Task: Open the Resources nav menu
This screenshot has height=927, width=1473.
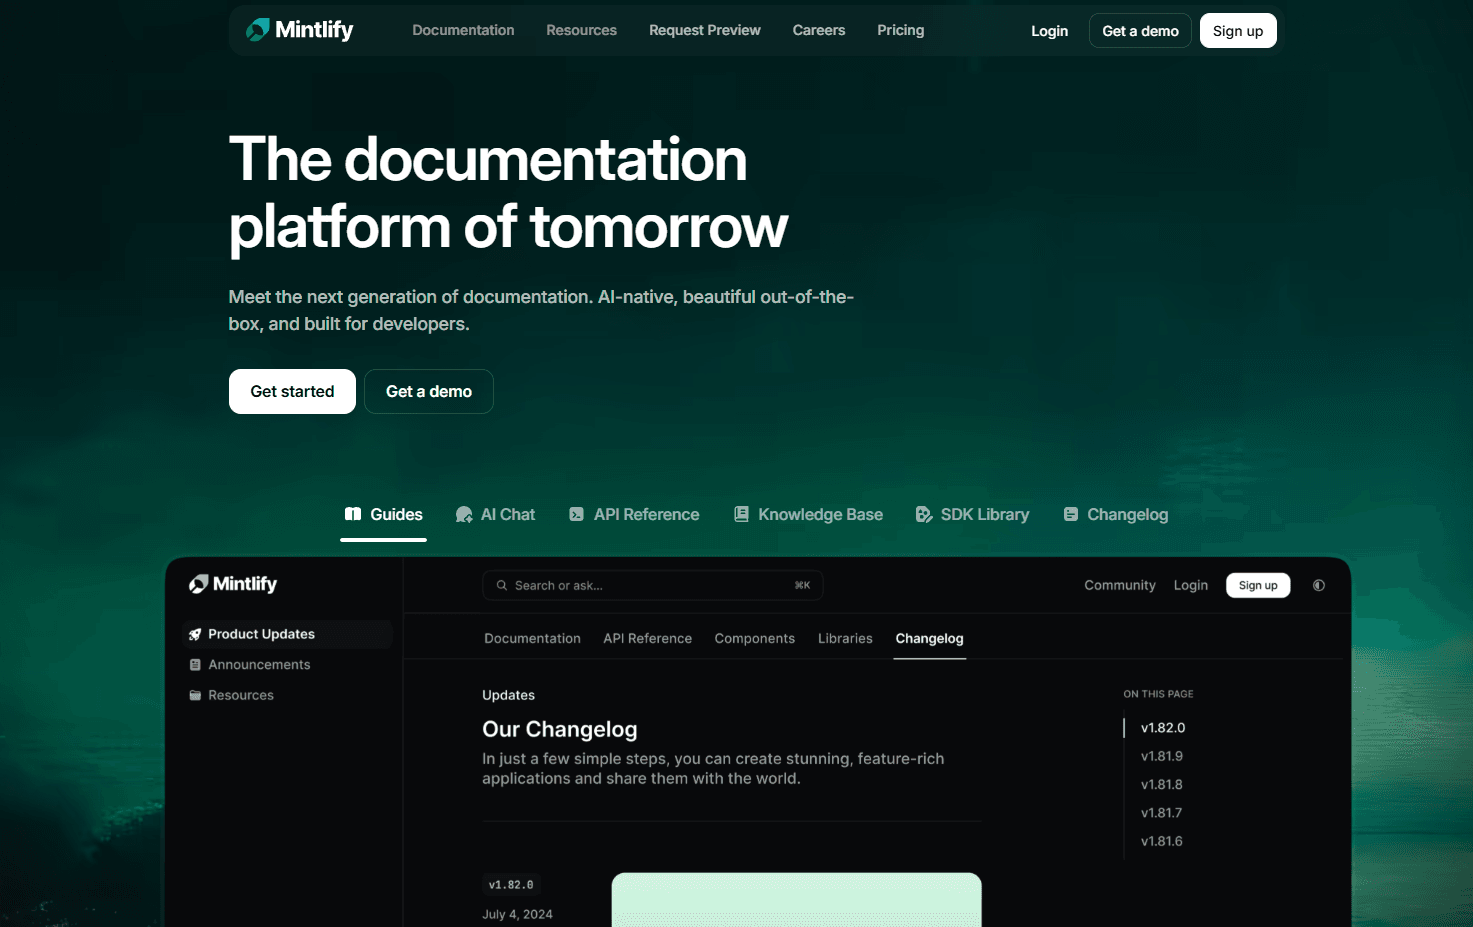Action: coord(581,30)
